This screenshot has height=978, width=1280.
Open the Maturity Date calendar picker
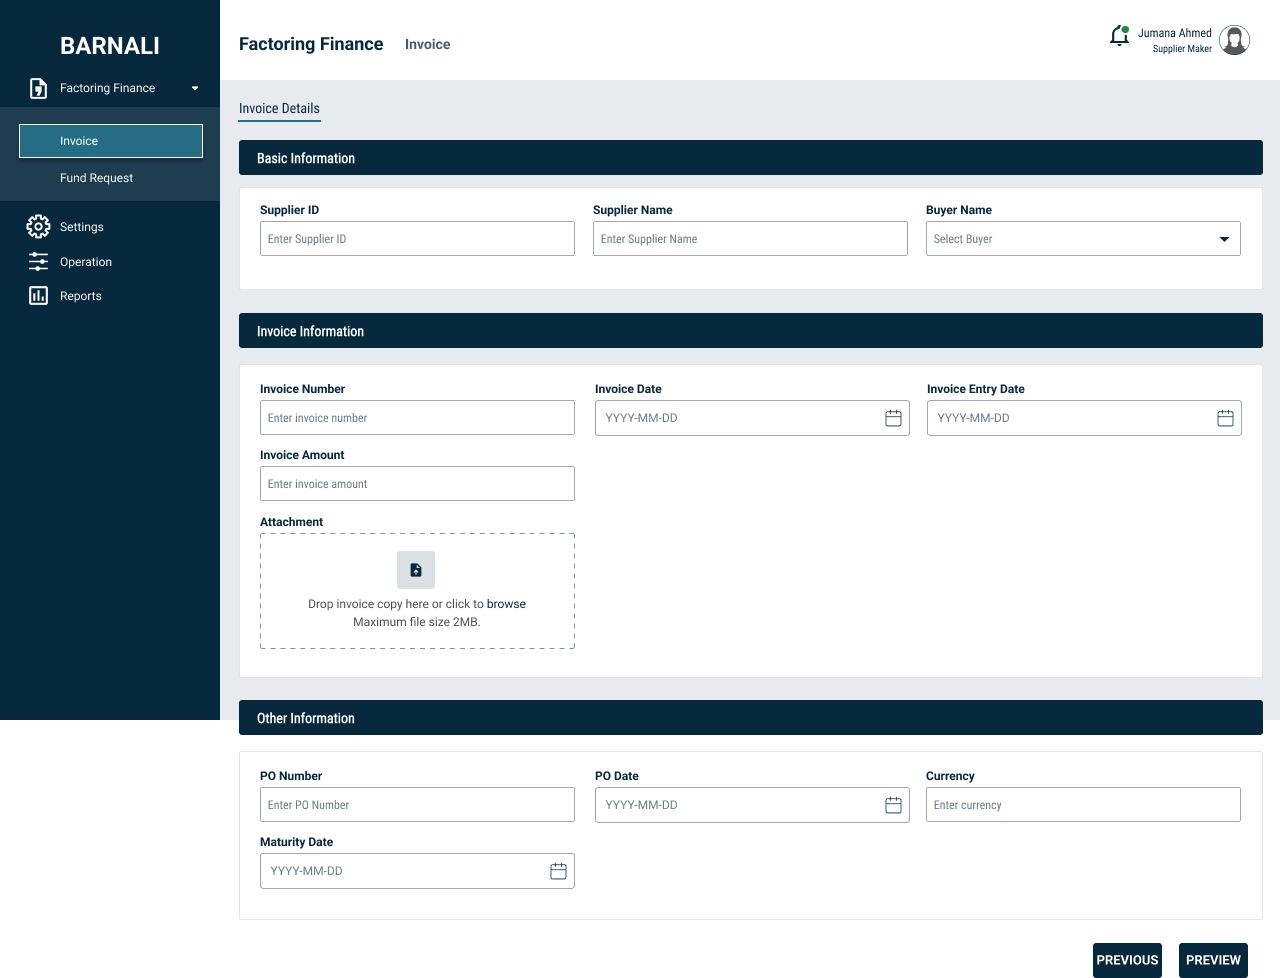[558, 871]
